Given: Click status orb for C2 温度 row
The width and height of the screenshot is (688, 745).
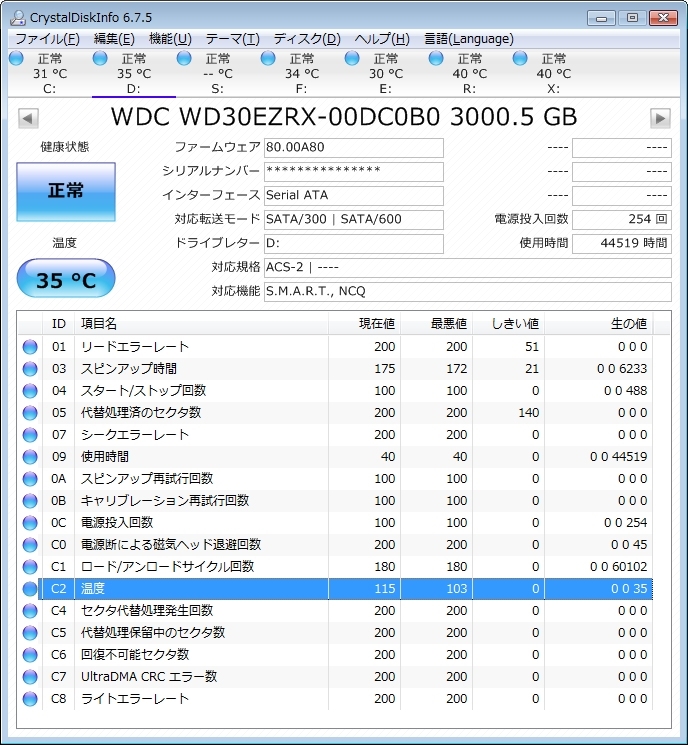Looking at the screenshot, I should click(x=30, y=589).
